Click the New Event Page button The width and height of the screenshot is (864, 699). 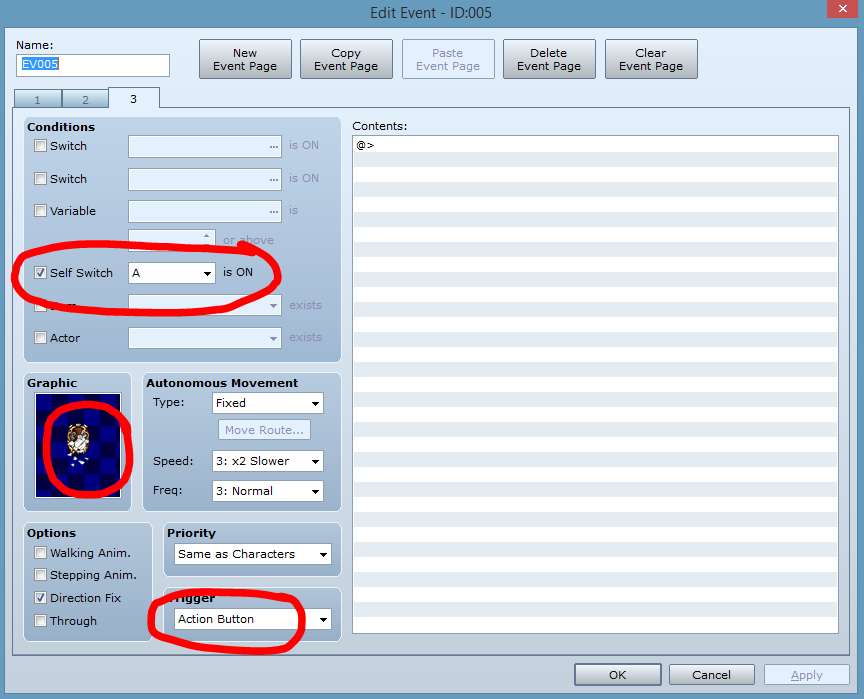tap(245, 60)
